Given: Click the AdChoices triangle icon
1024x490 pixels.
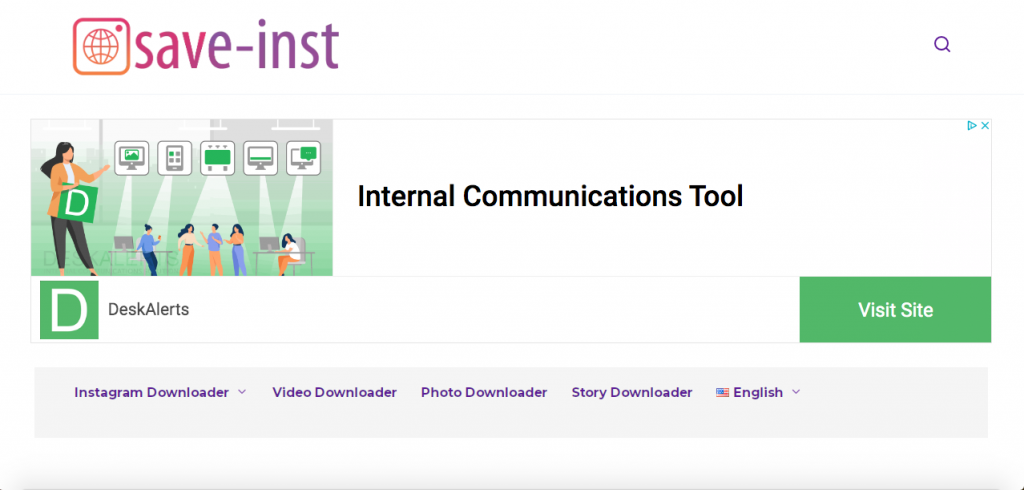Looking at the screenshot, I should coord(971,126).
